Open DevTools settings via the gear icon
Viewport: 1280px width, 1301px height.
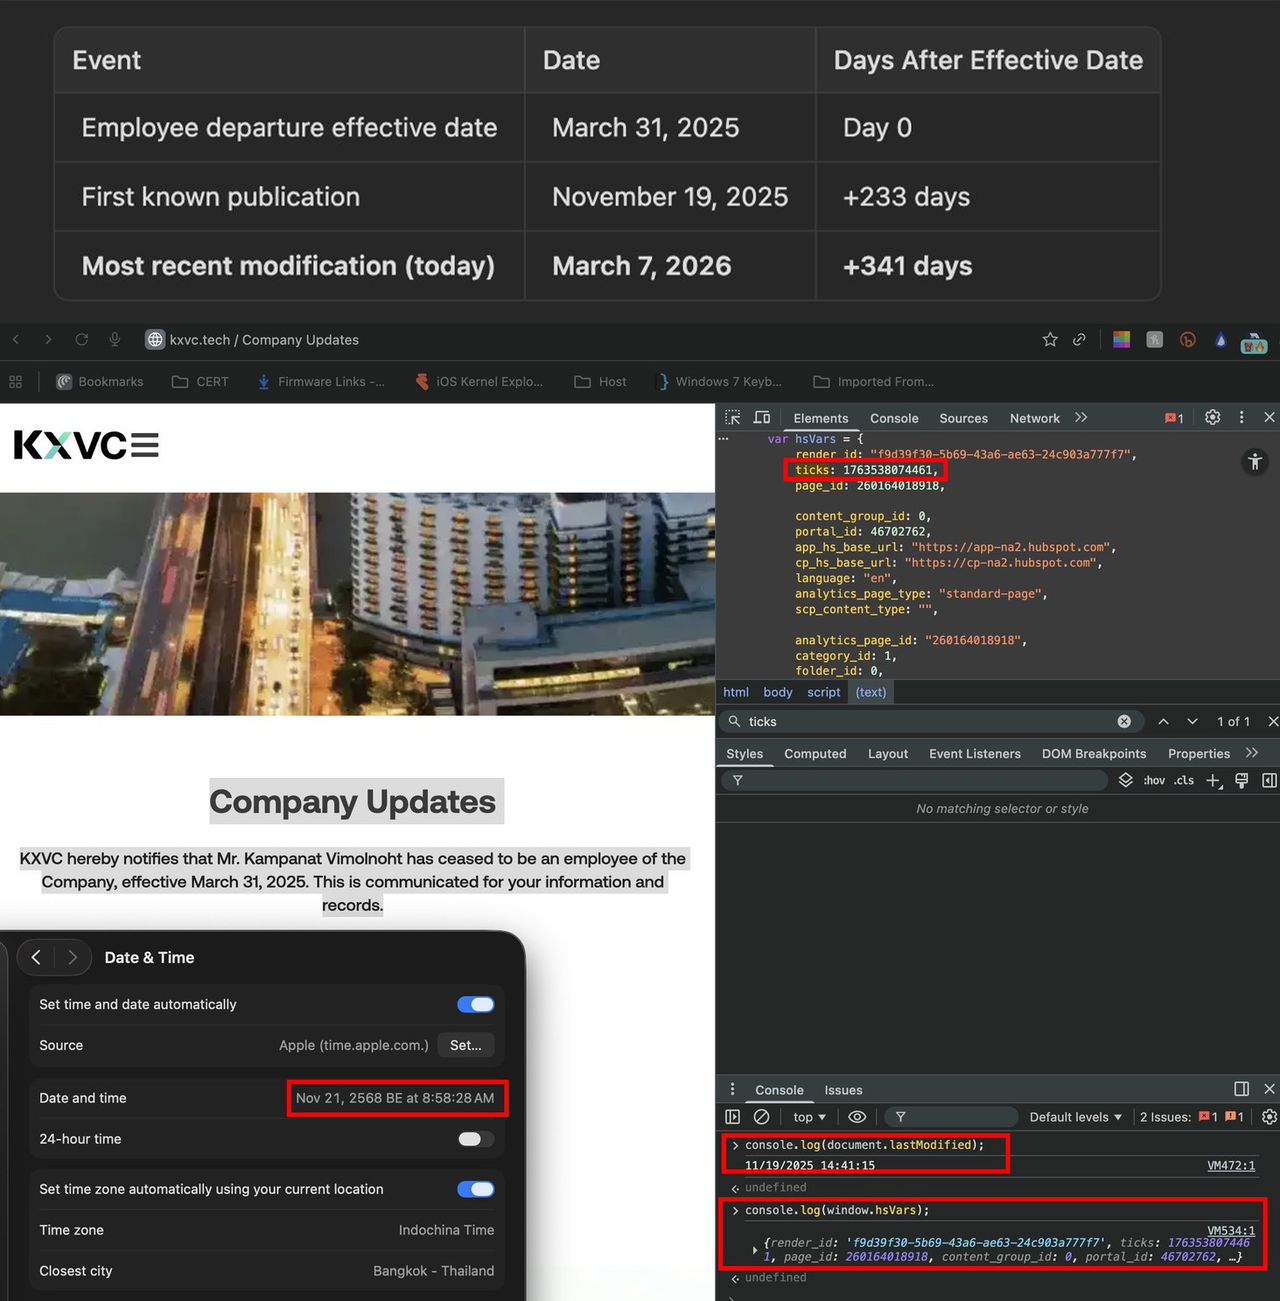tap(1212, 417)
